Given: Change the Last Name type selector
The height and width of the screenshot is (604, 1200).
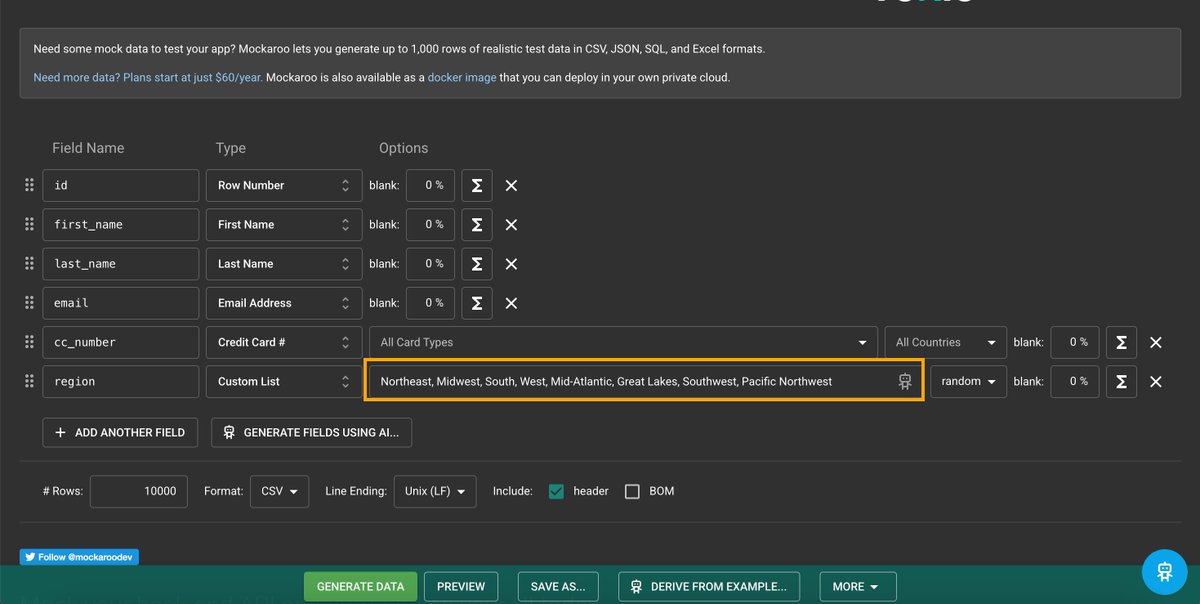Looking at the screenshot, I should 284,263.
